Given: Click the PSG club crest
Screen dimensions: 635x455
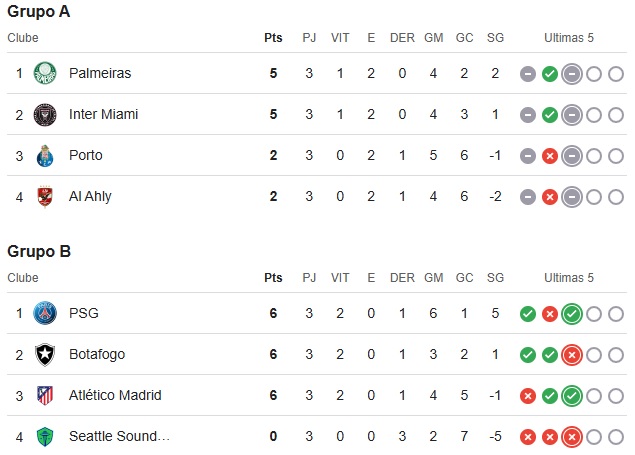Looking at the screenshot, I should [45, 313].
